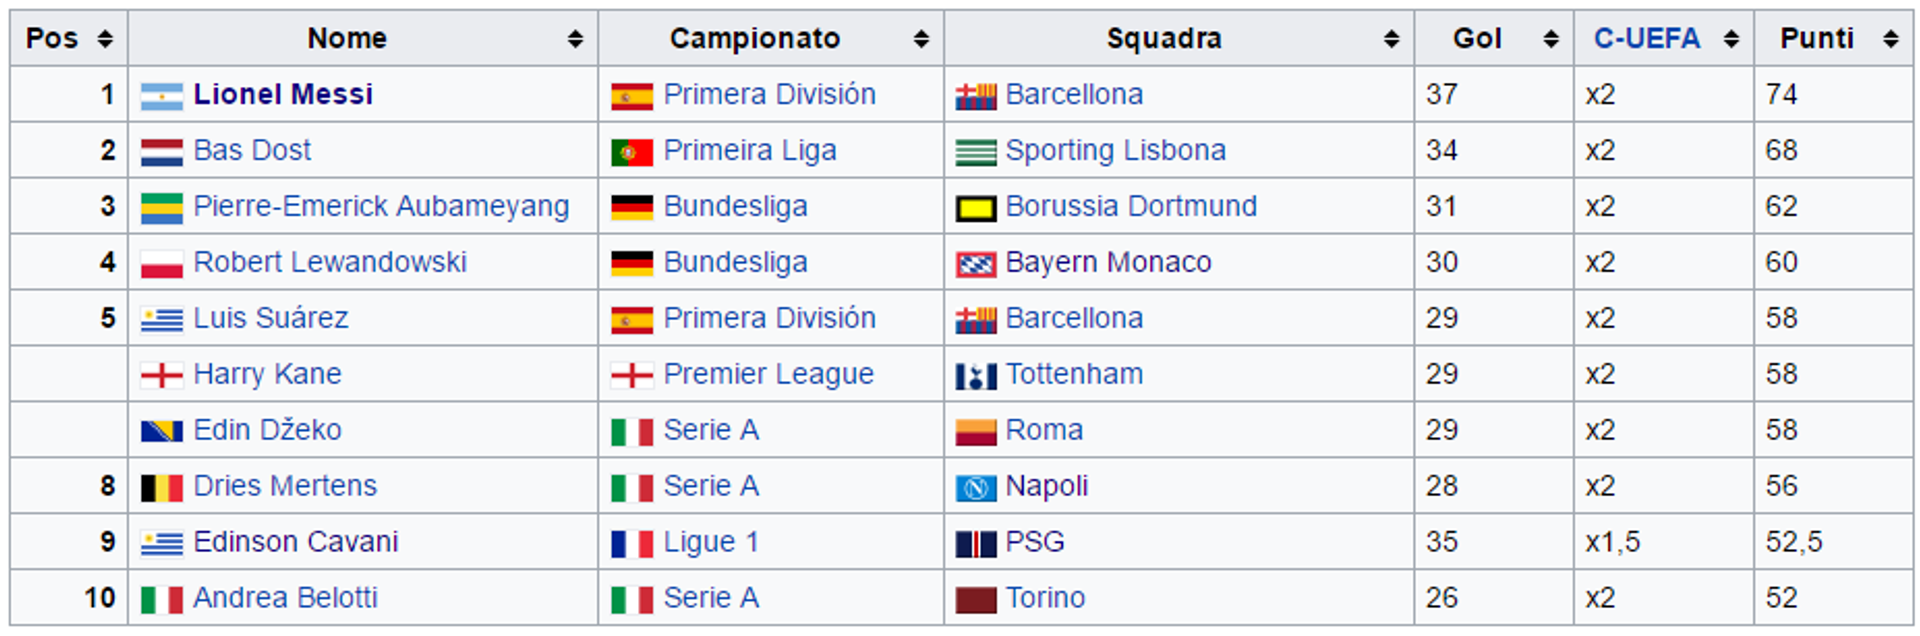Screen dimensions: 1920x636
Task: Click the Argentina flag beside Lionel Messi
Action: pyautogui.click(x=161, y=96)
